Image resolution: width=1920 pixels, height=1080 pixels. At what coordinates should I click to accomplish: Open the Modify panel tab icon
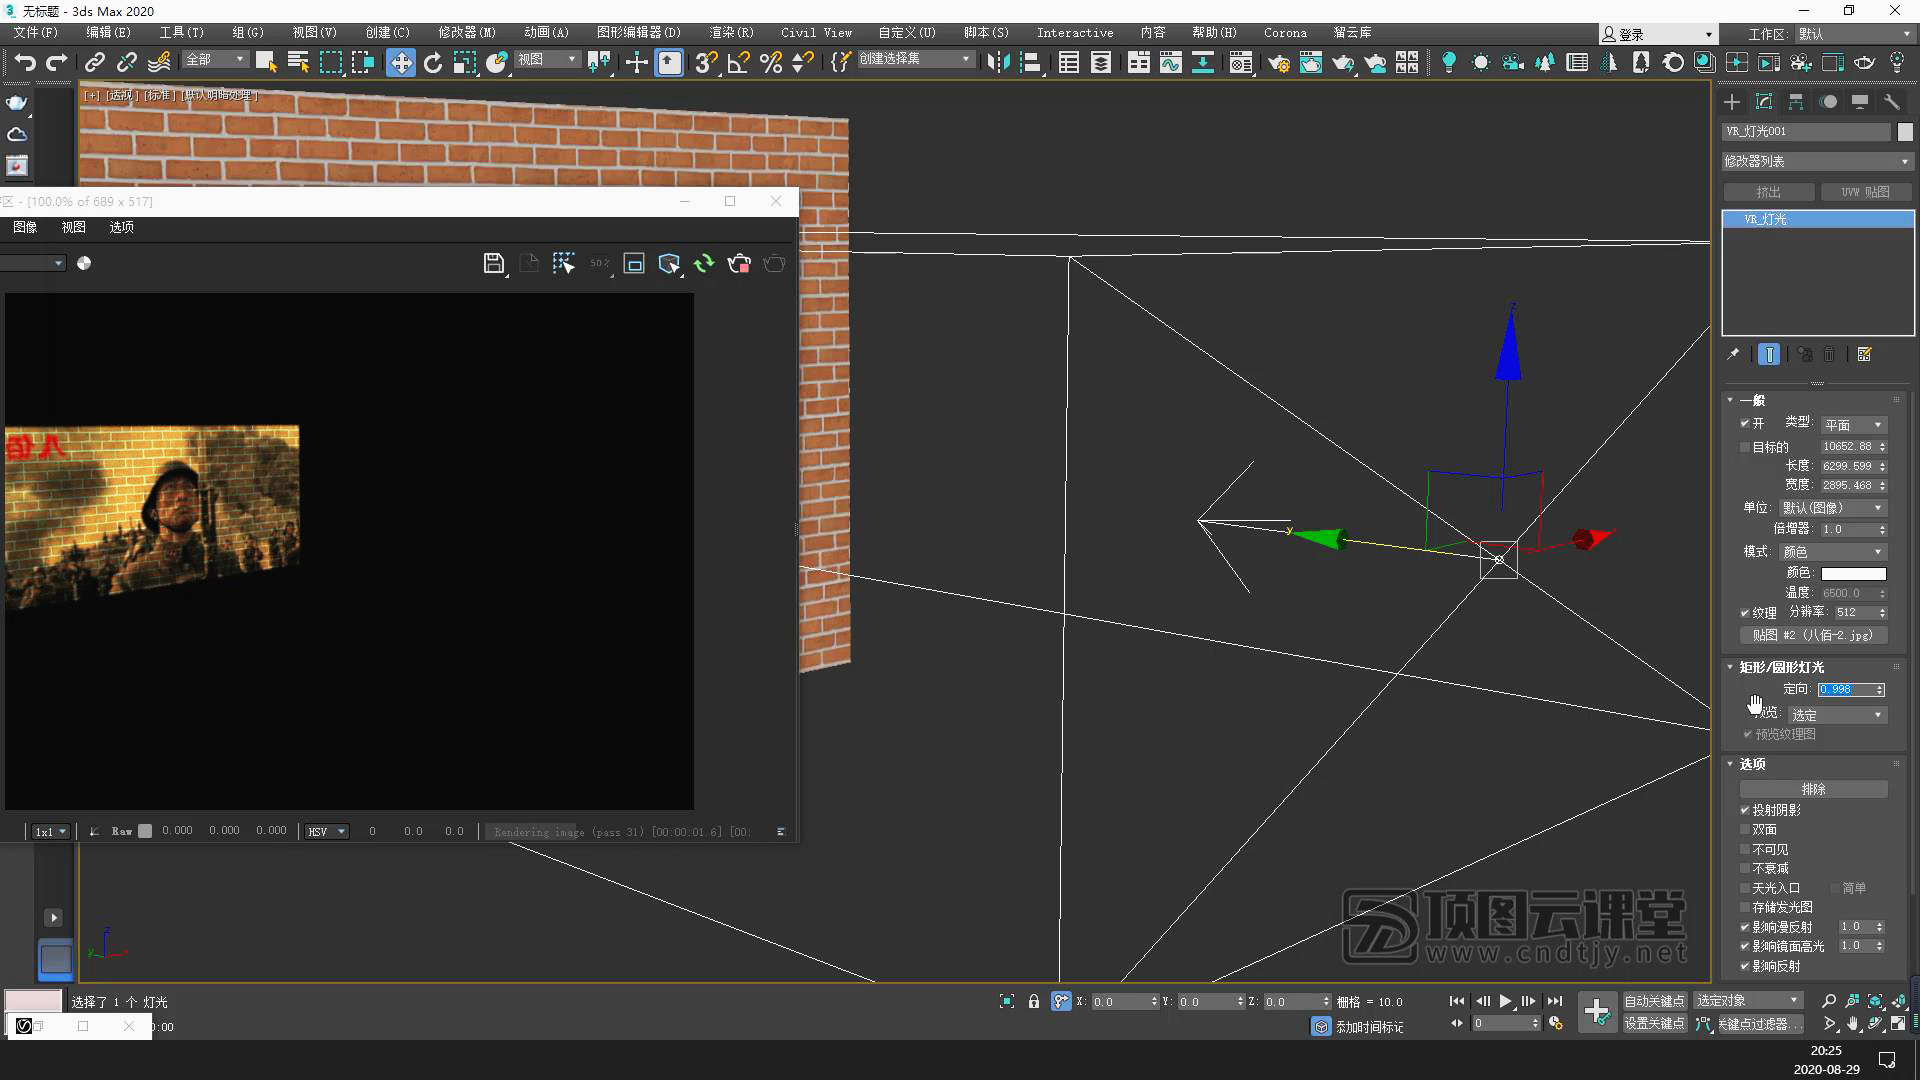tap(1764, 102)
